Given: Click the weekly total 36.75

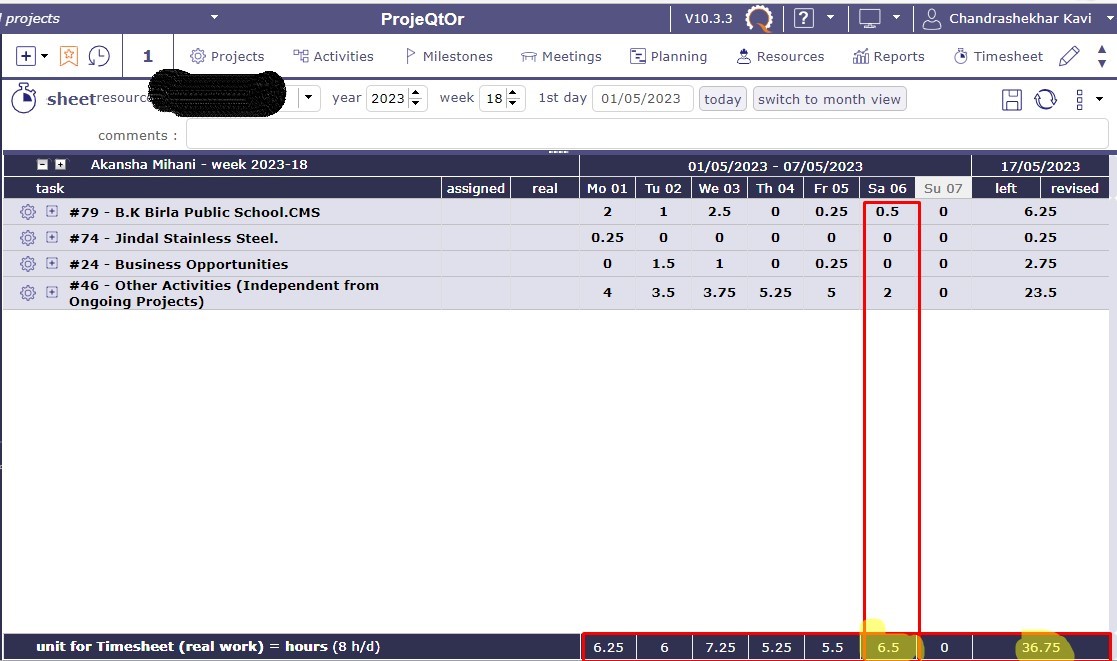Looking at the screenshot, I should click(1041, 647).
